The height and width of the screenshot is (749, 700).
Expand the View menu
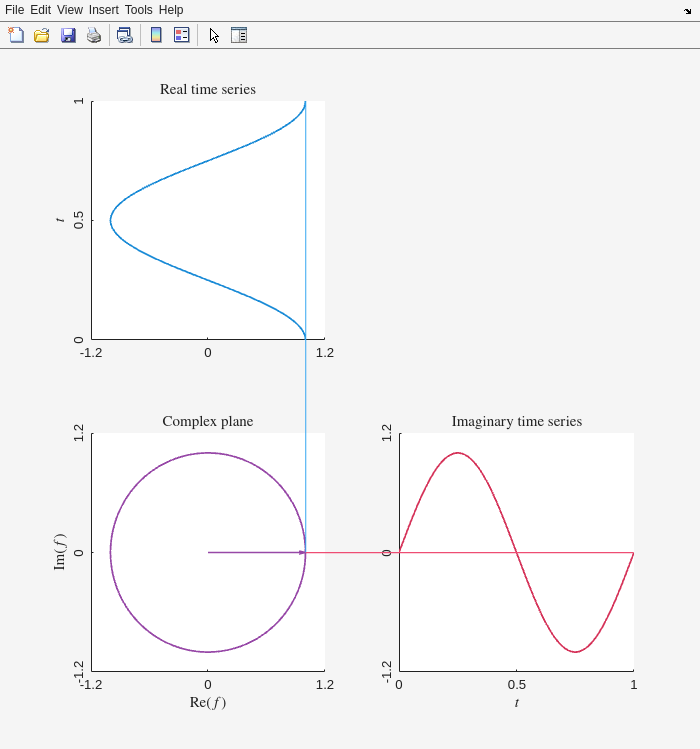[x=70, y=10]
